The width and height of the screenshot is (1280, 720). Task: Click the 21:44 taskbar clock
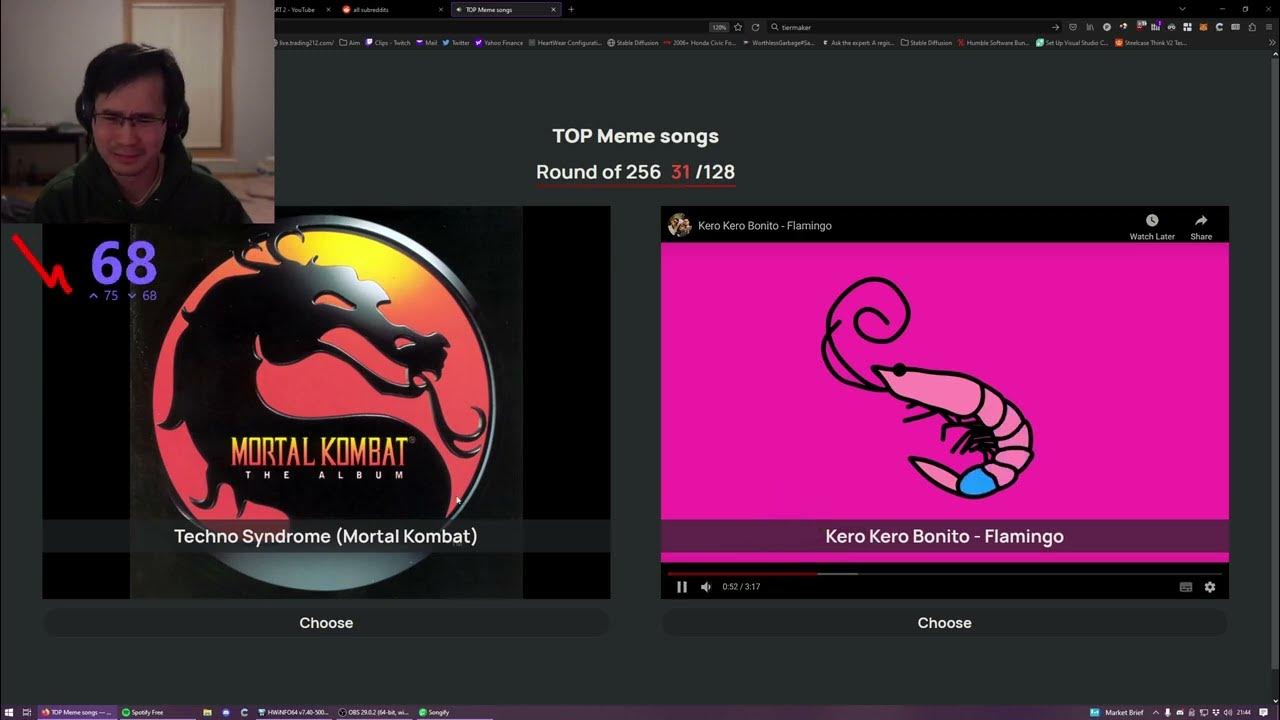click(x=1244, y=712)
